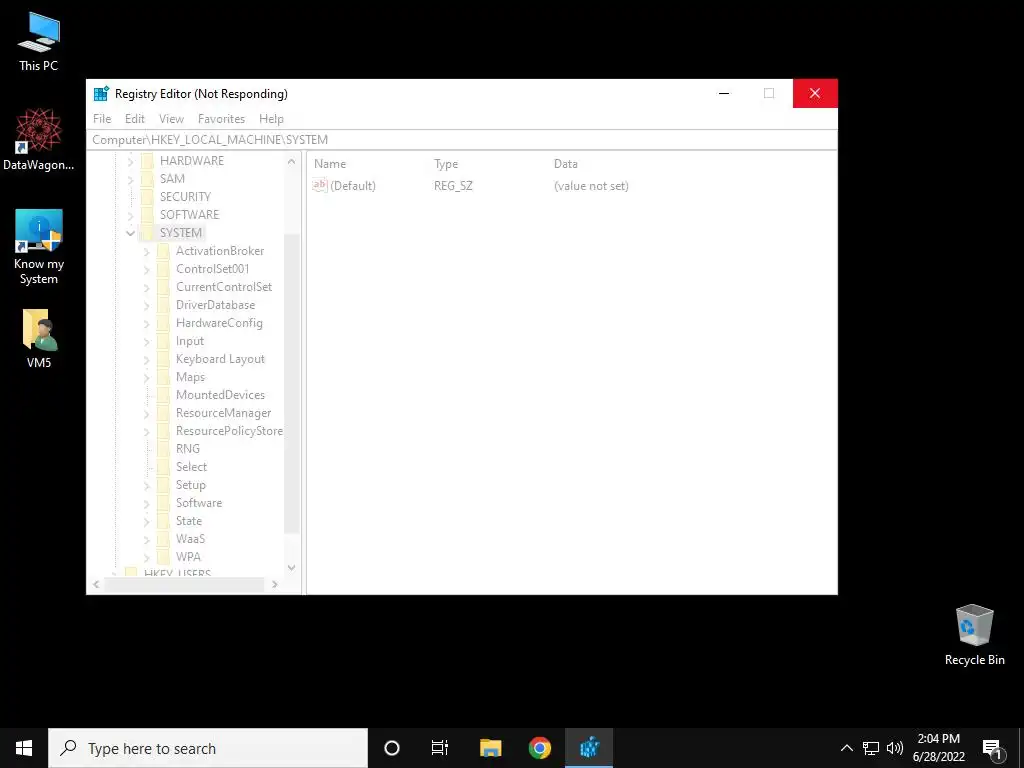Viewport: 1024px width, 768px height.
Task: Click the REG_SZ type cell
Action: [453, 185]
